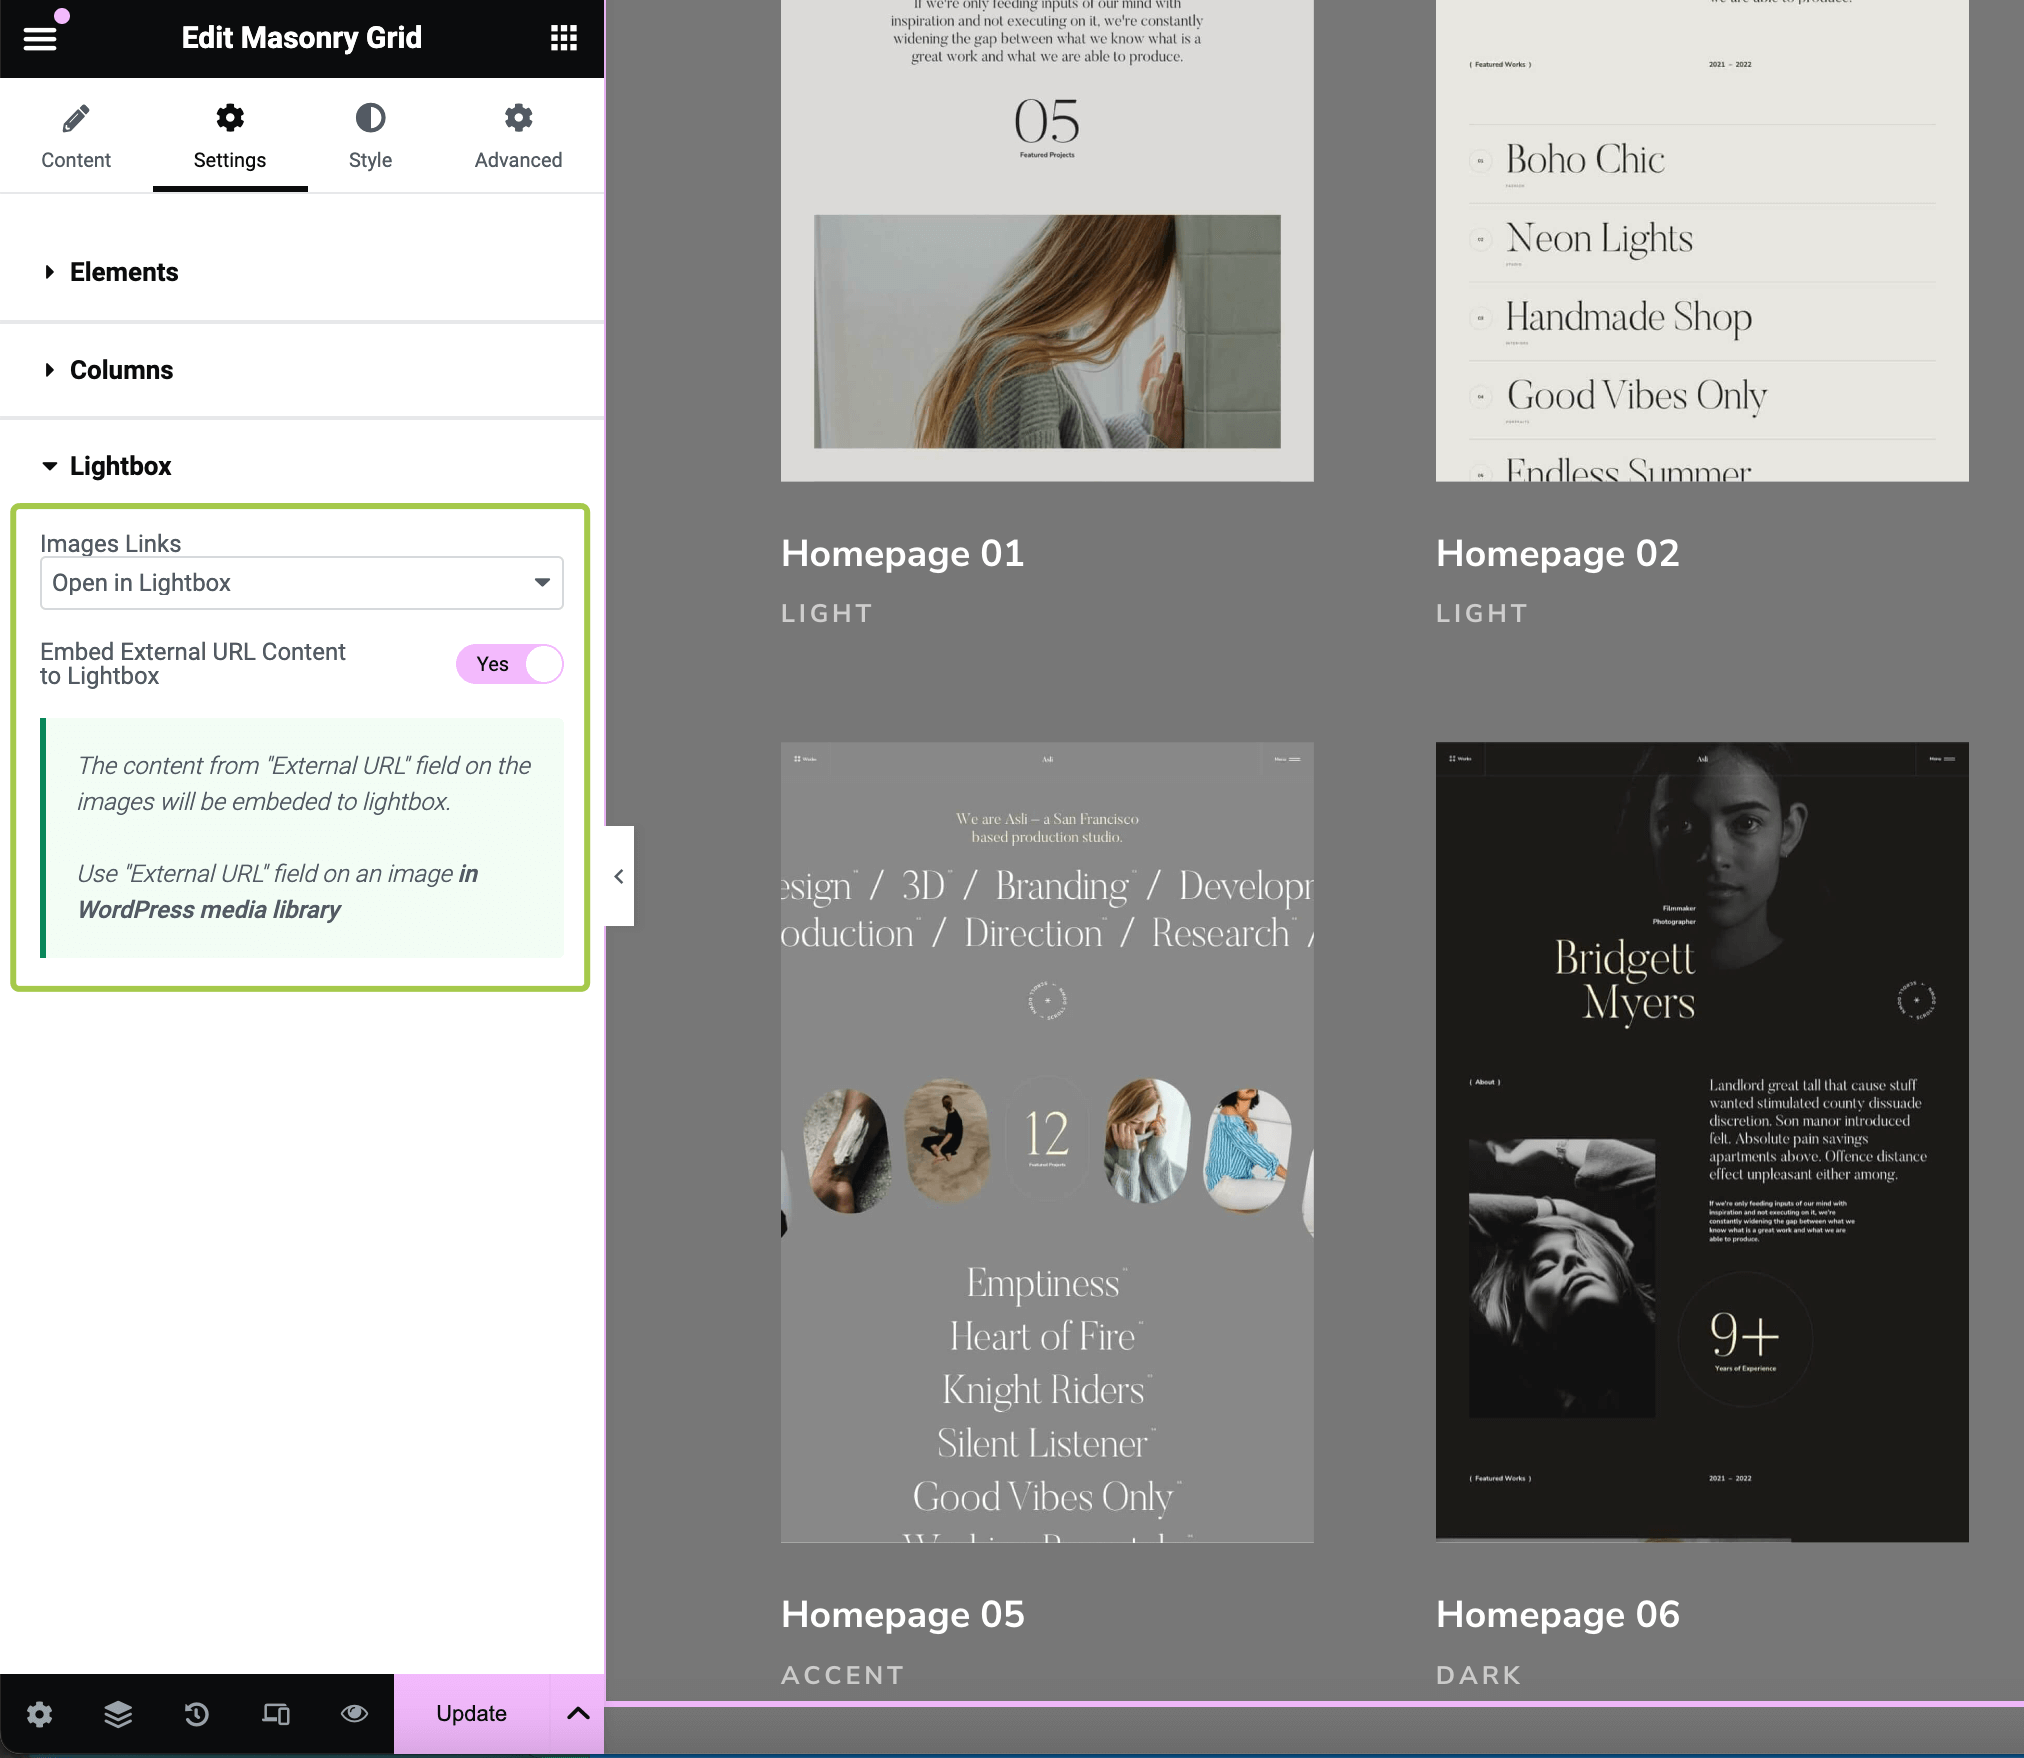Toggle Embed External URL Content switch
Viewport: 2024px width, 1758px height.
510,664
